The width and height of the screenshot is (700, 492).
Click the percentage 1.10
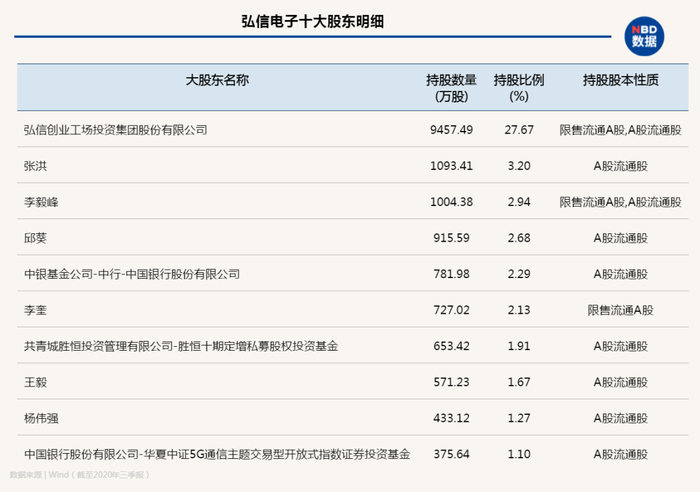click(x=519, y=454)
